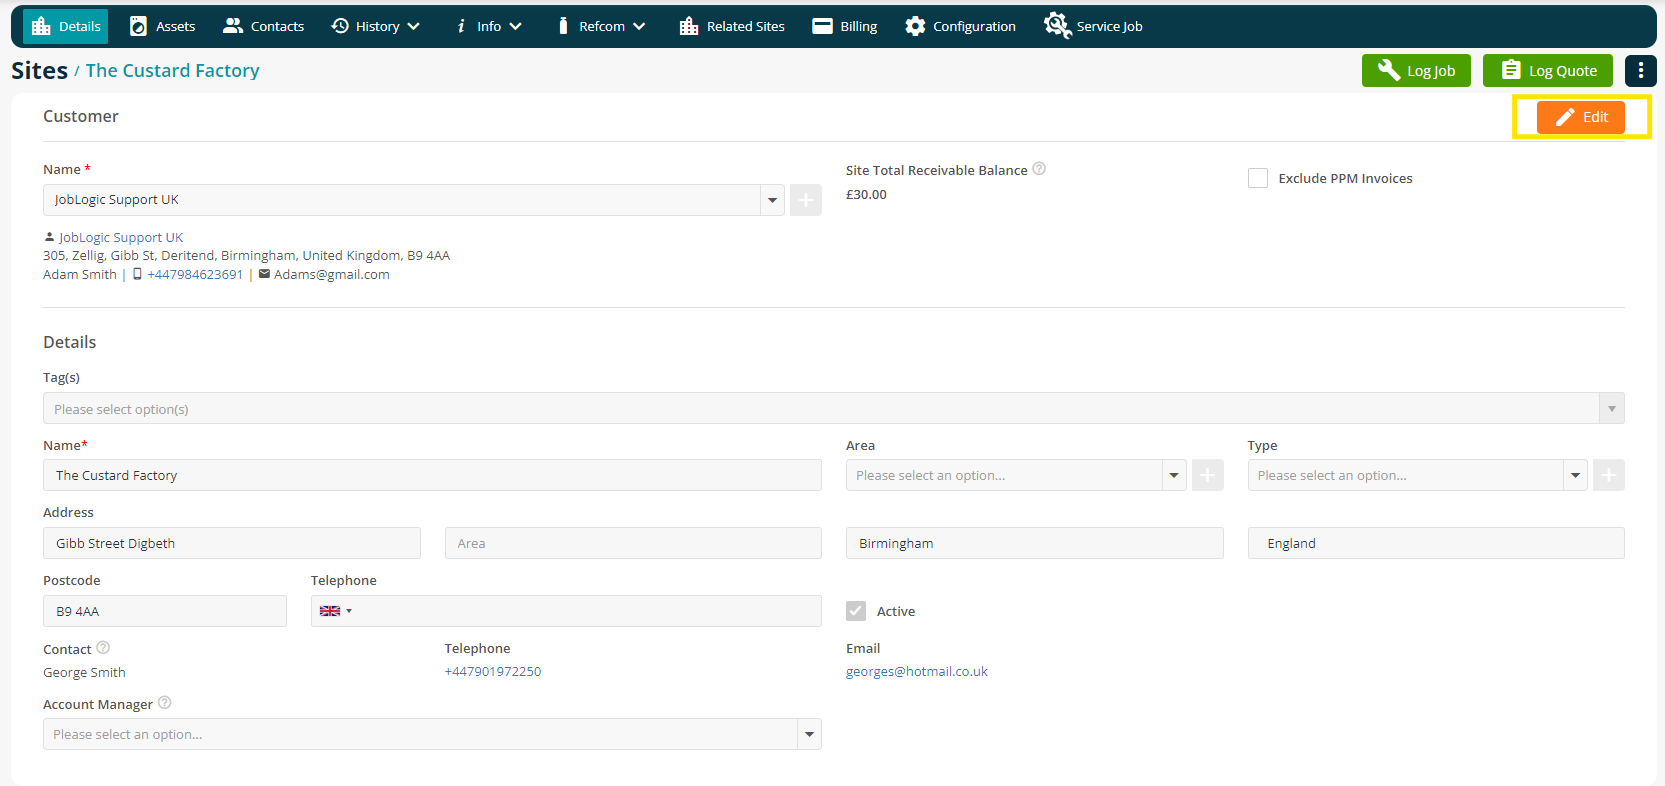Open the Configuration tab
The width and height of the screenshot is (1665, 786).
point(960,26)
